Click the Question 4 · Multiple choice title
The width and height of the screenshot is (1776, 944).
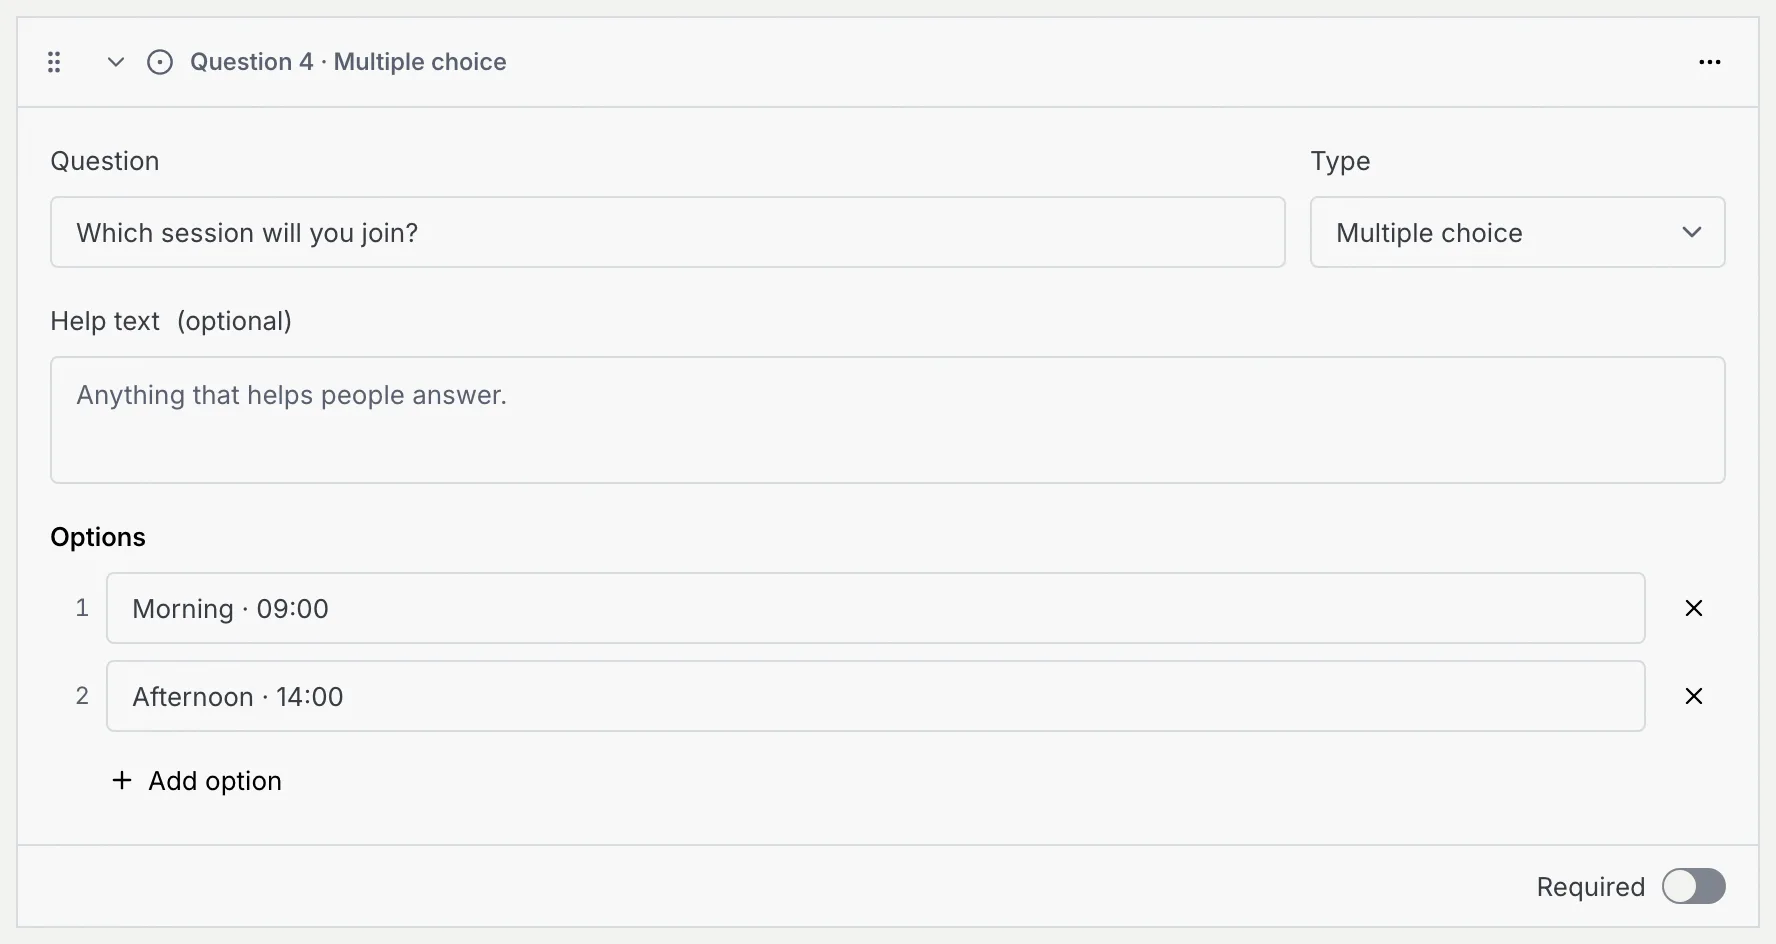tap(348, 62)
